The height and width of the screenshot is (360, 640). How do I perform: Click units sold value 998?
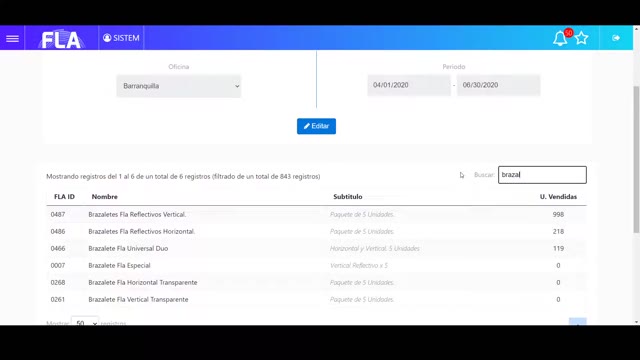[x=558, y=214]
